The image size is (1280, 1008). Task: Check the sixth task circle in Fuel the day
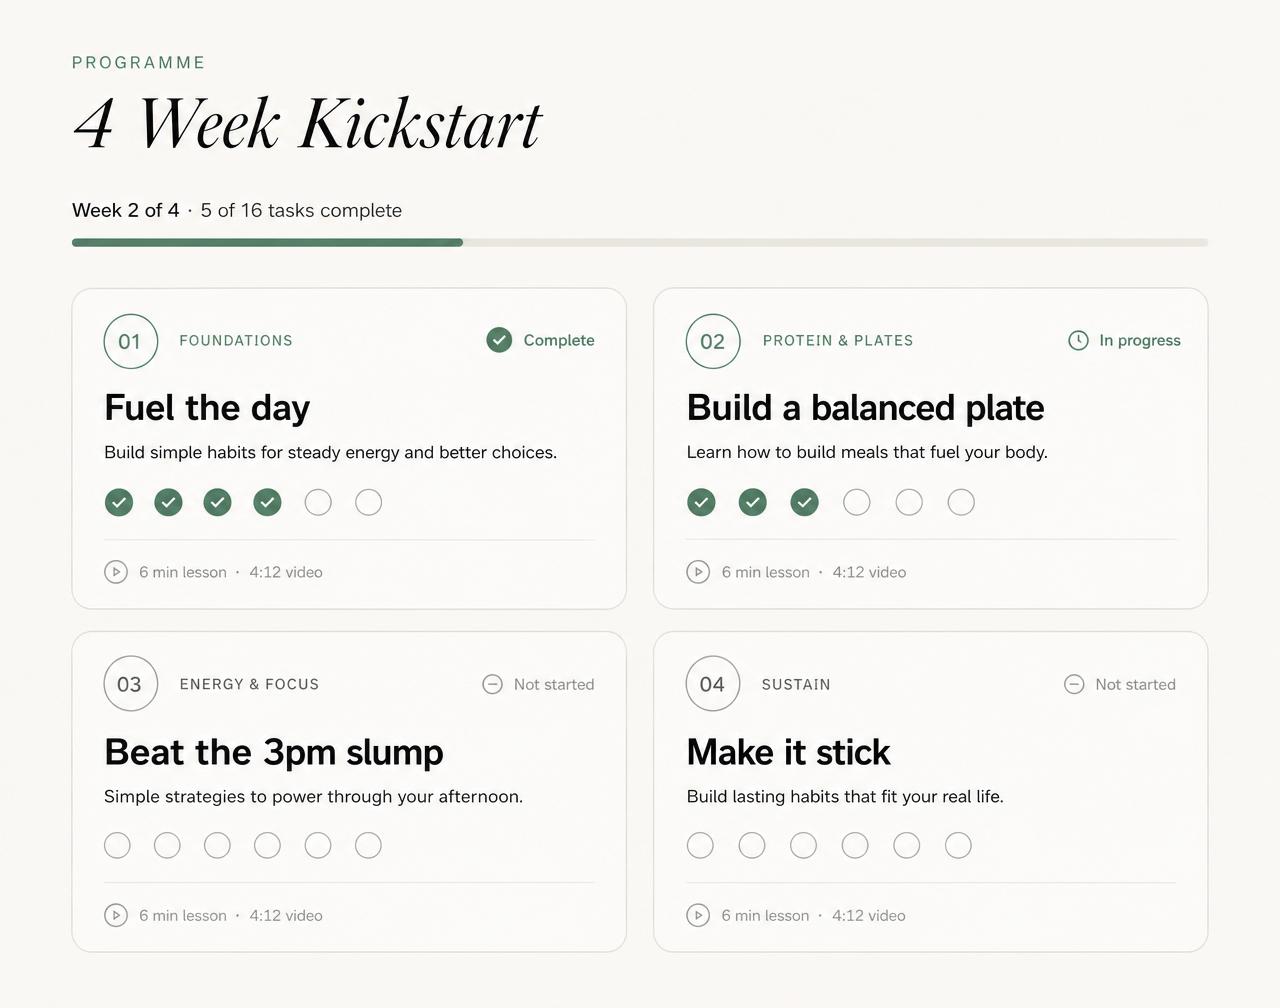point(369,502)
